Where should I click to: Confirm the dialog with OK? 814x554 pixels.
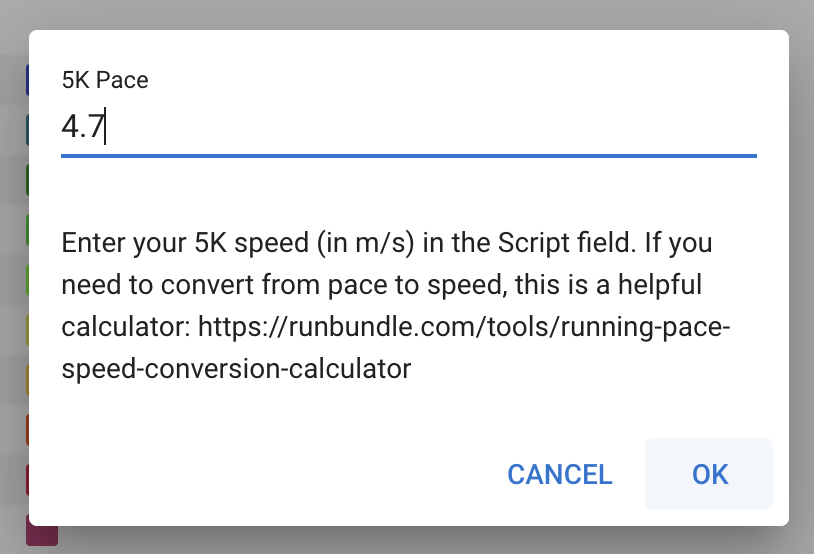click(x=709, y=474)
